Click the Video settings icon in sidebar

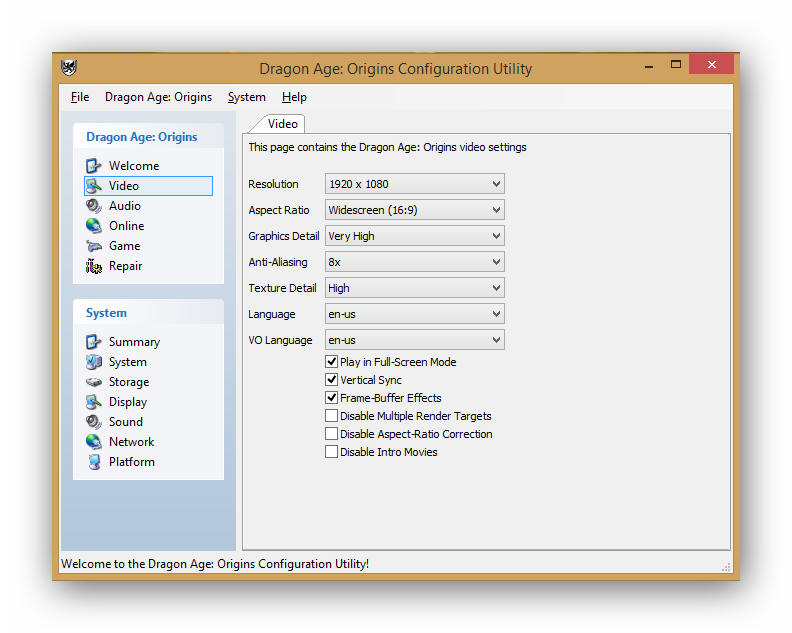tap(93, 186)
